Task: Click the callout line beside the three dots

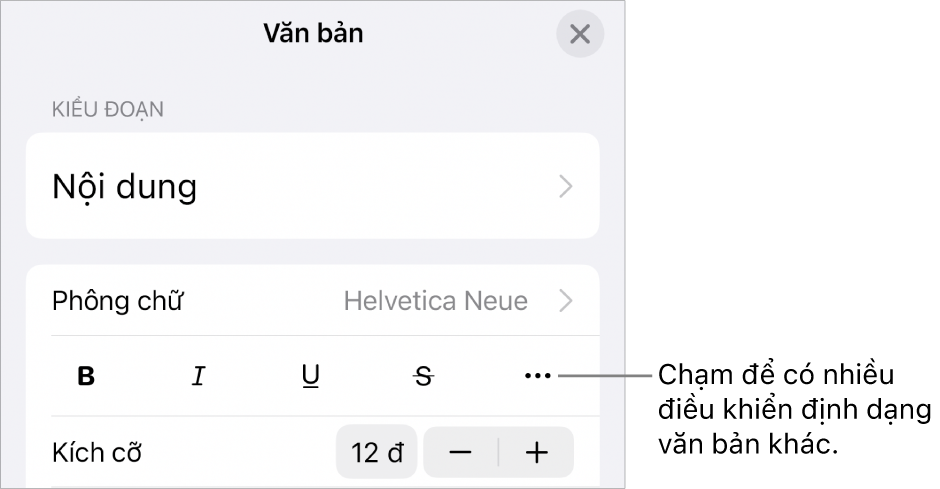Action: tap(605, 377)
